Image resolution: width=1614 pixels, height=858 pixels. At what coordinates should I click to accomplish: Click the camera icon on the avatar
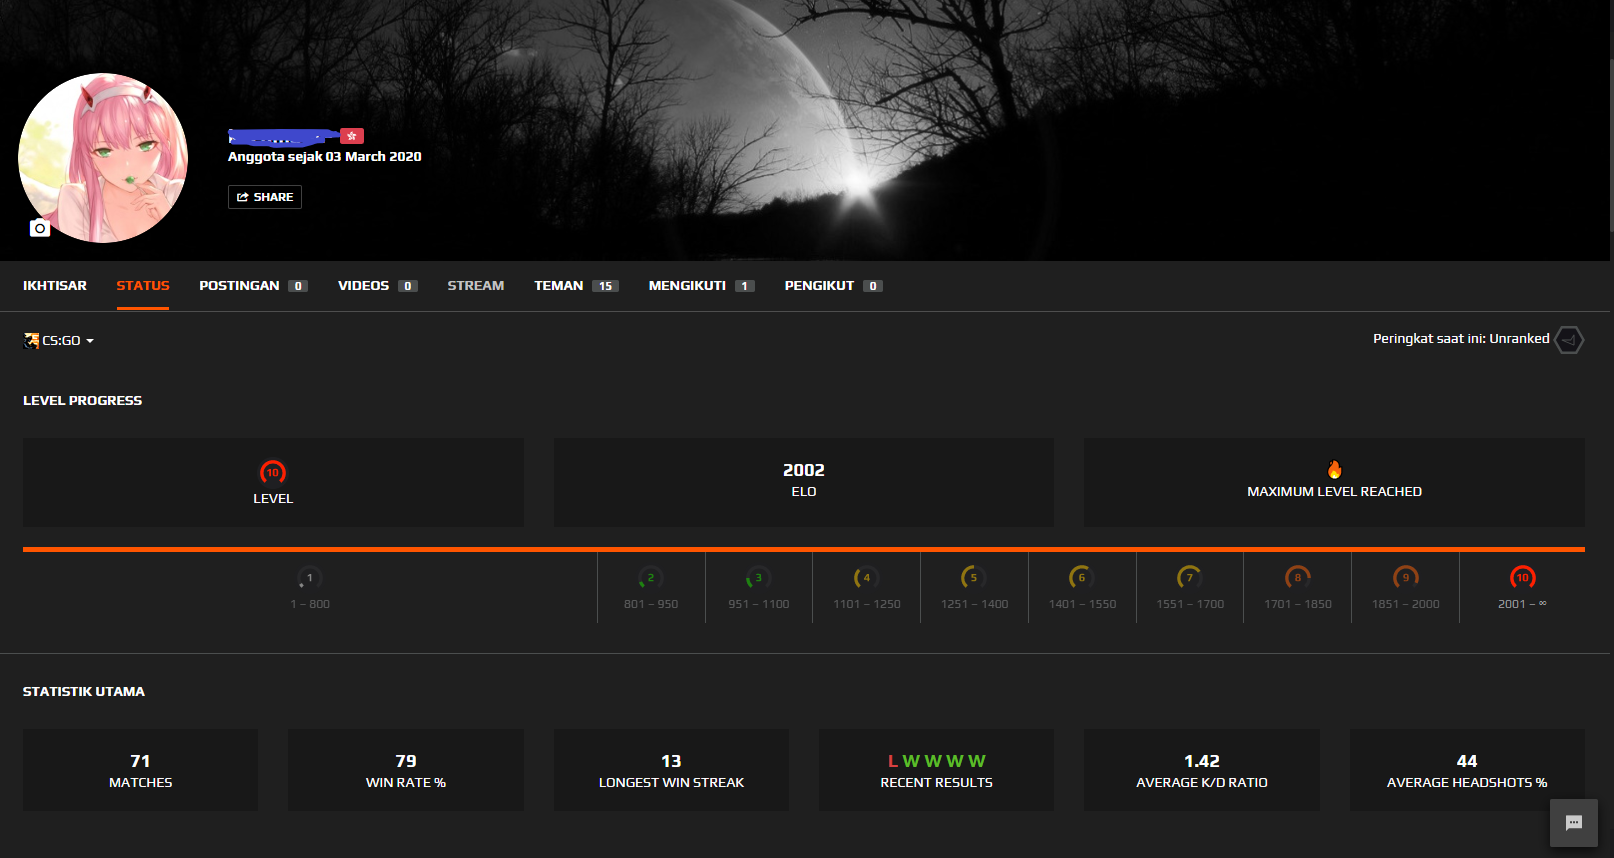tap(39, 228)
